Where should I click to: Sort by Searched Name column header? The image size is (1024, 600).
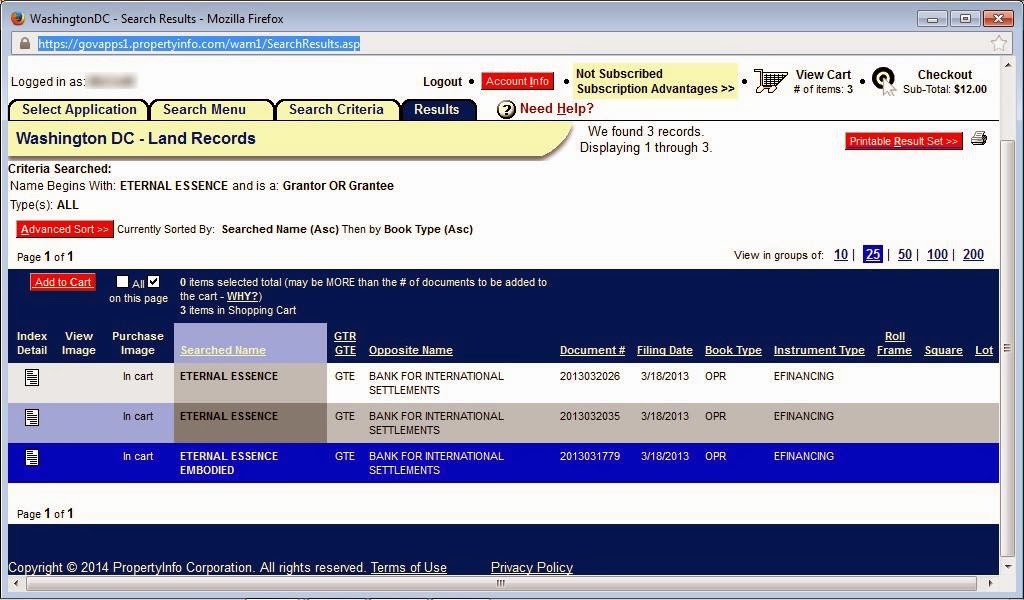[x=223, y=351]
